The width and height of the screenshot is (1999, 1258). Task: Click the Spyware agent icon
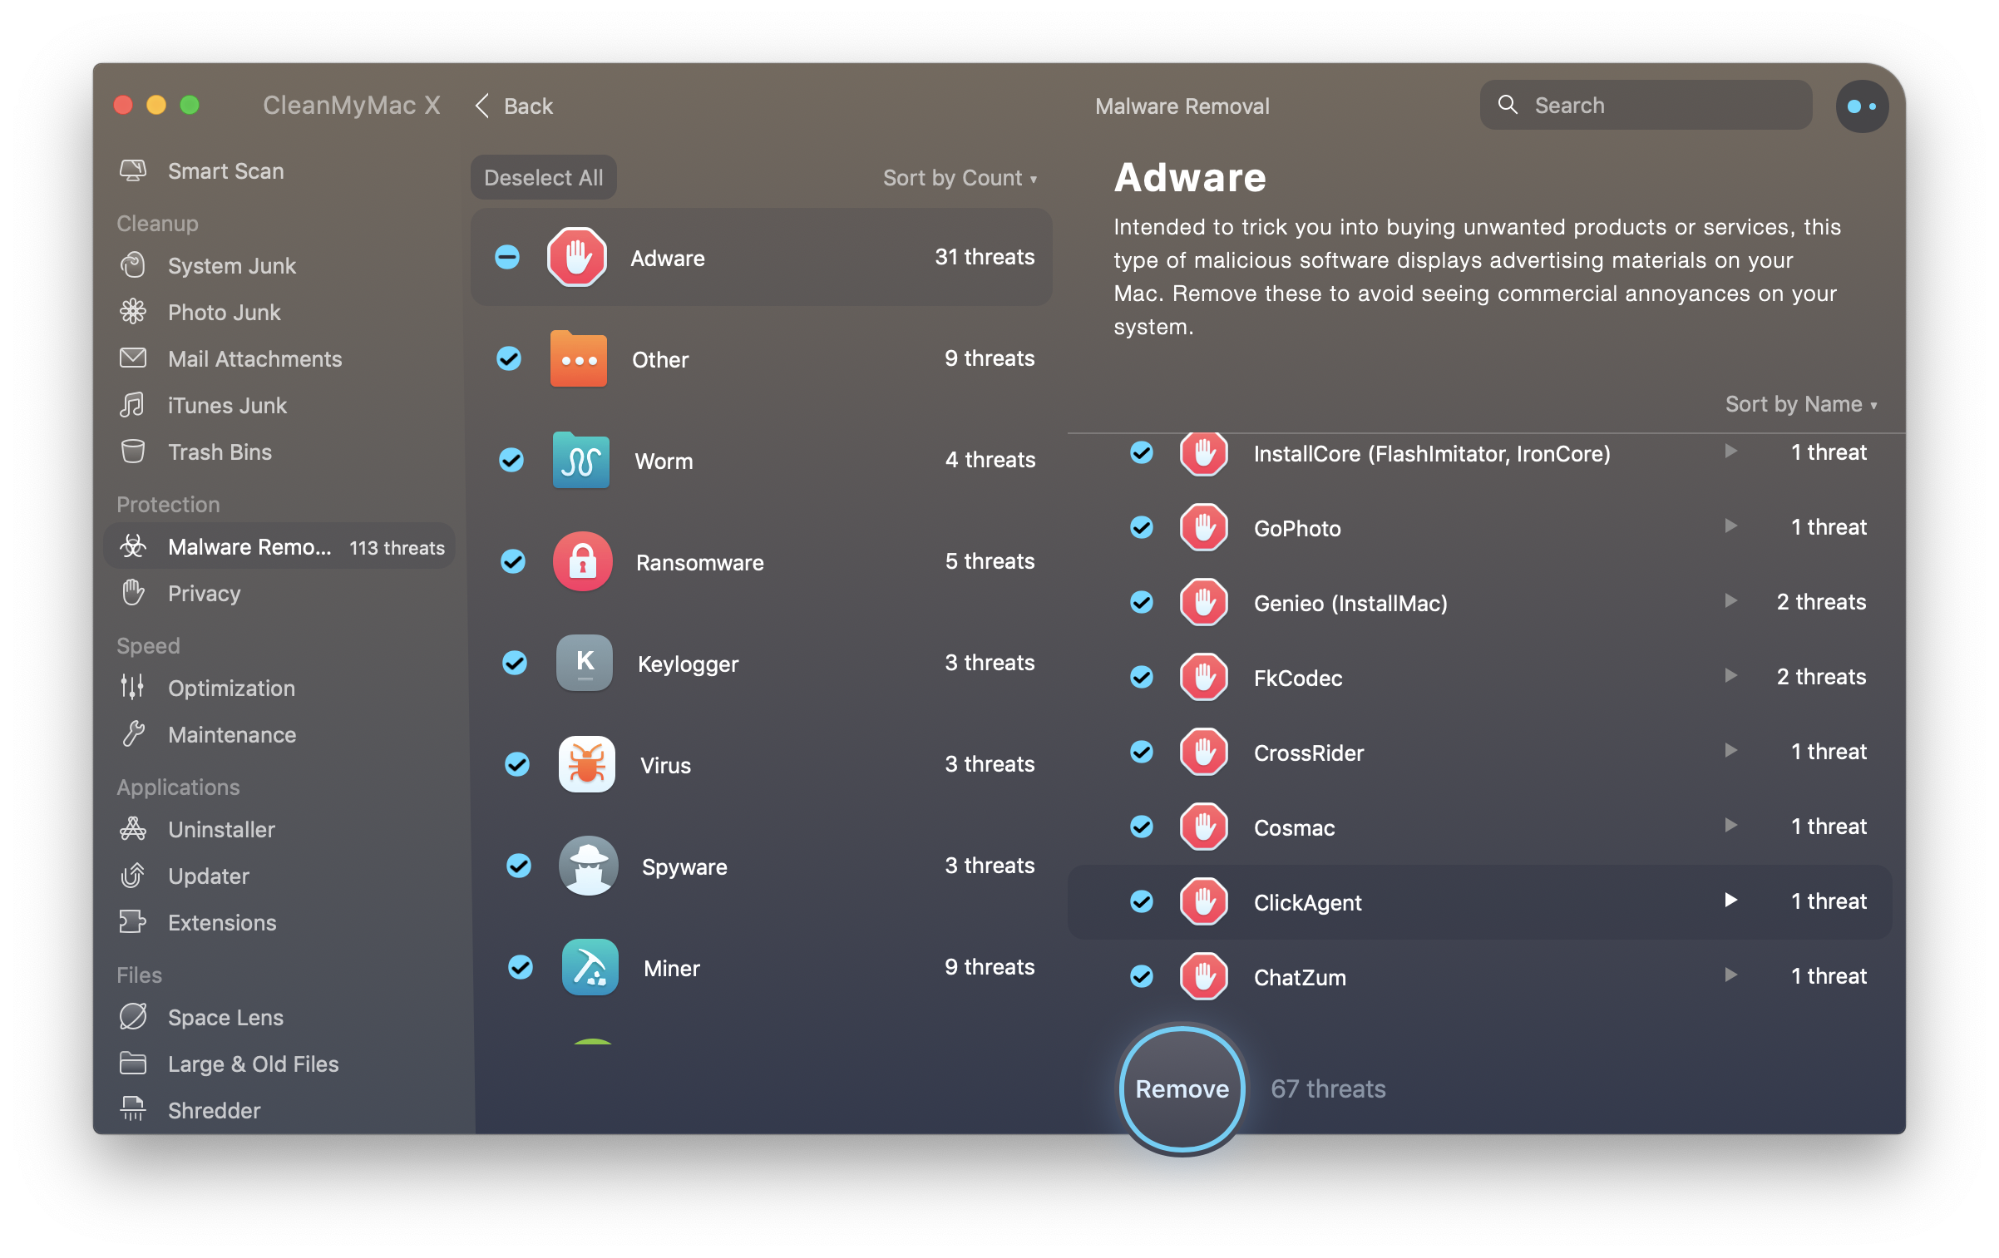coord(589,866)
